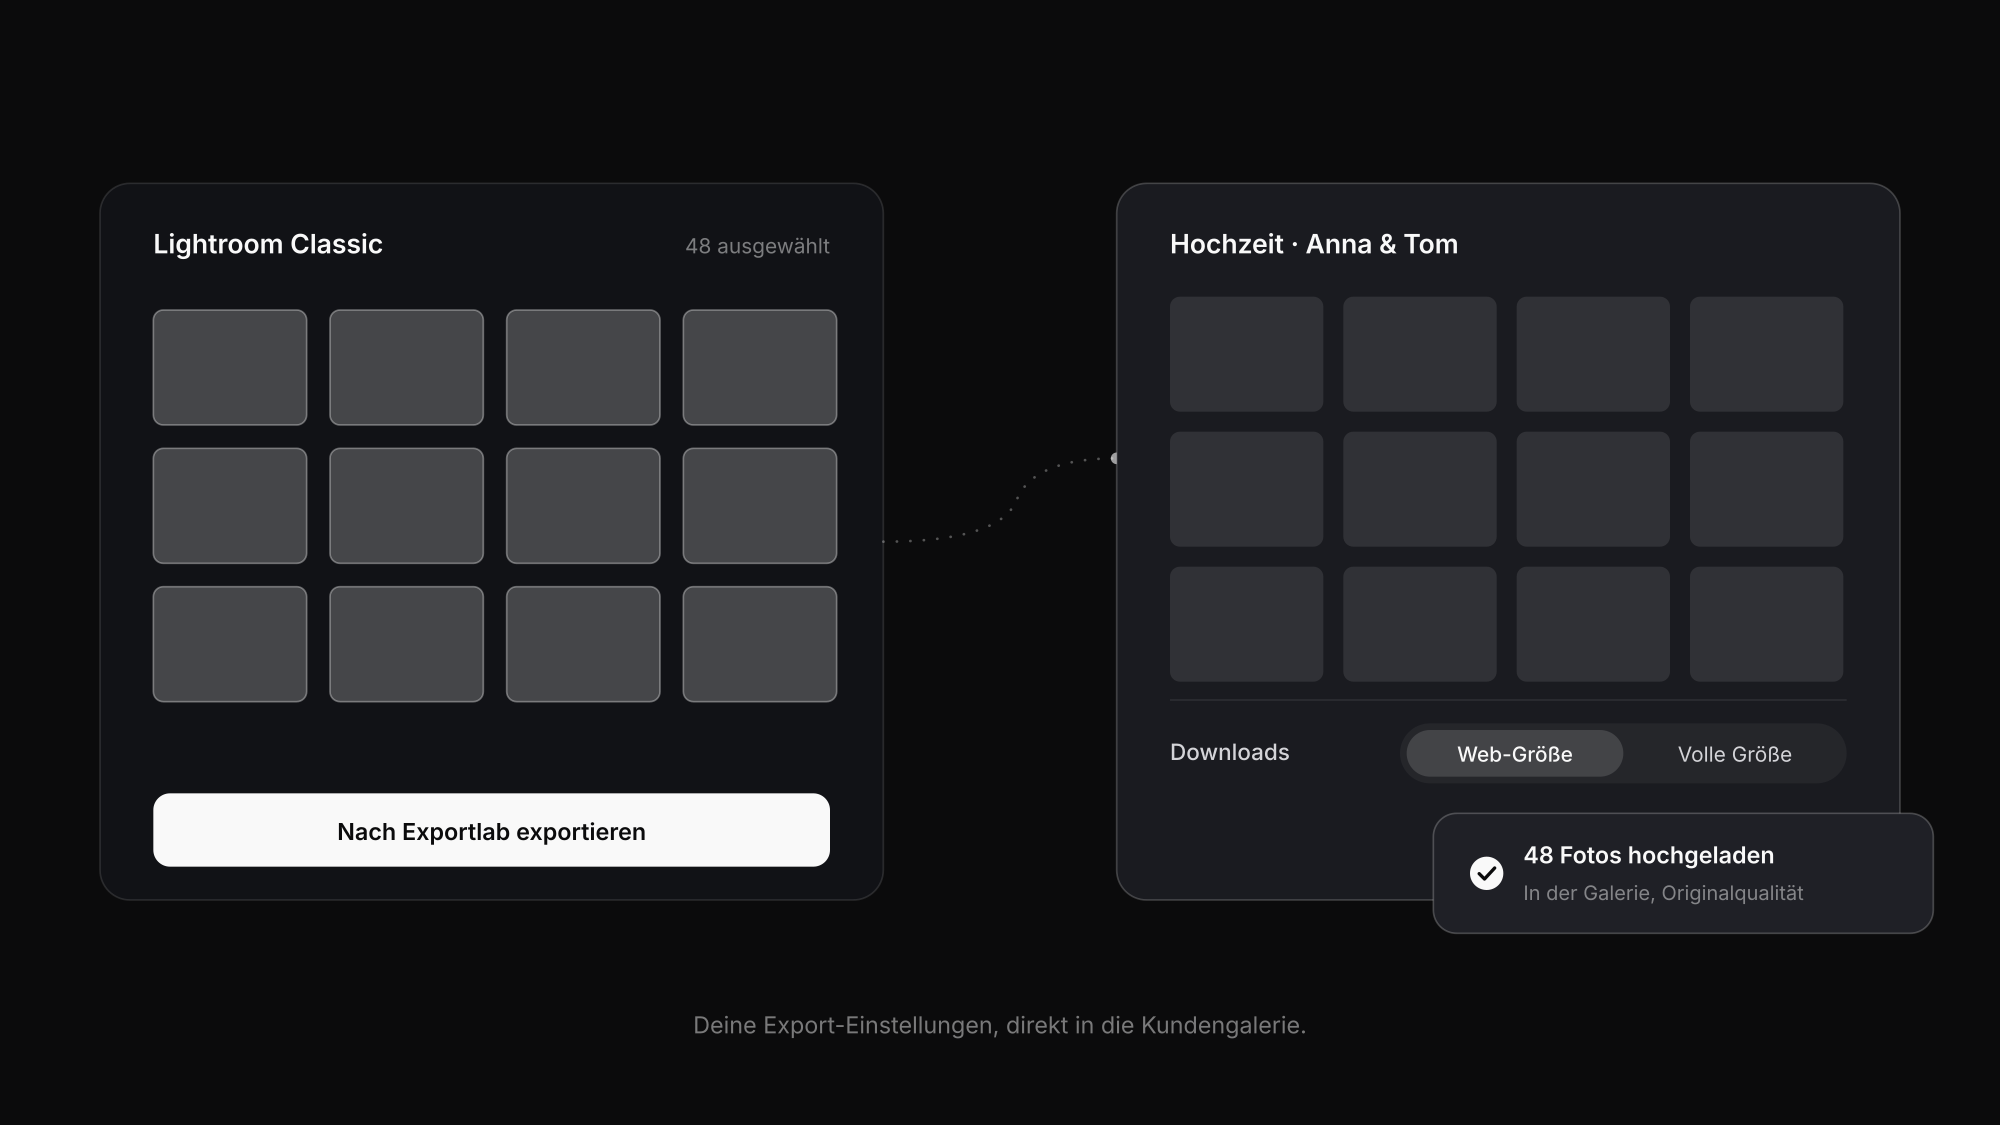Select the Web-Größe download option

click(1514, 754)
